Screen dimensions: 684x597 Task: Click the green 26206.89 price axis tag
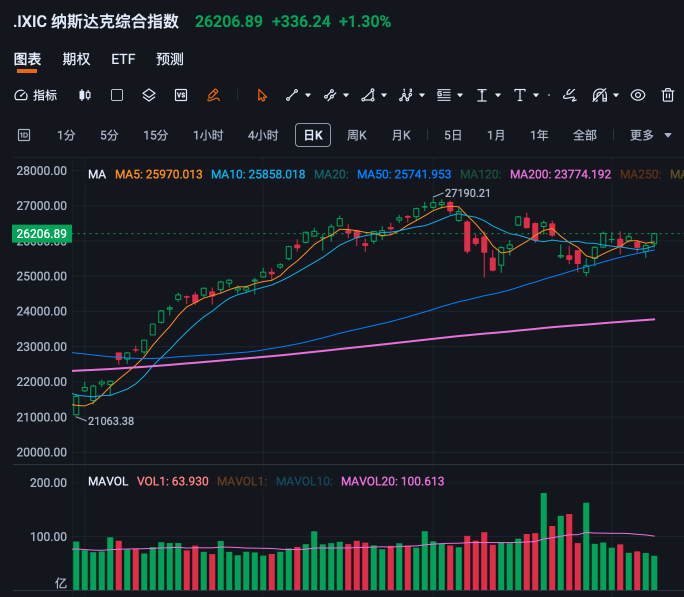pyautogui.click(x=42, y=234)
